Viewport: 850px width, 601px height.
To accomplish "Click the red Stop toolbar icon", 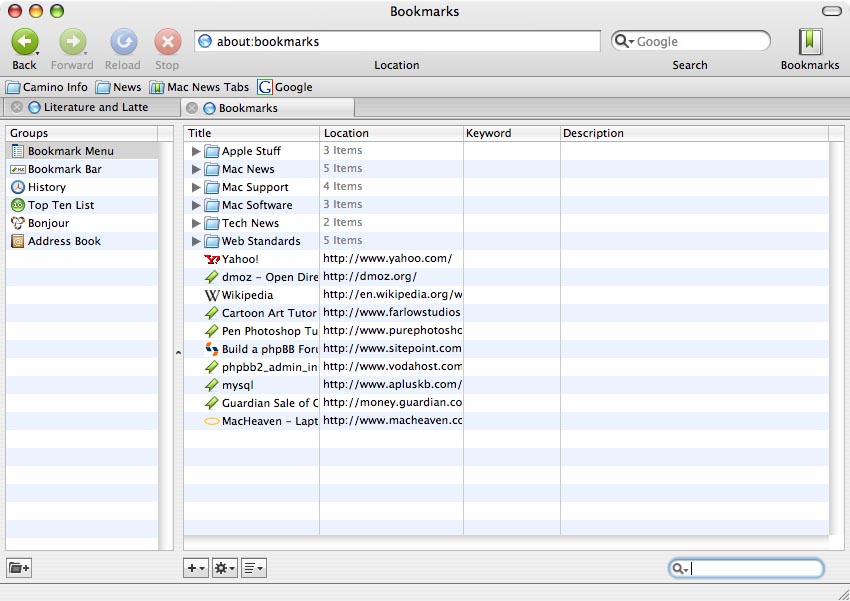I will pyautogui.click(x=168, y=42).
